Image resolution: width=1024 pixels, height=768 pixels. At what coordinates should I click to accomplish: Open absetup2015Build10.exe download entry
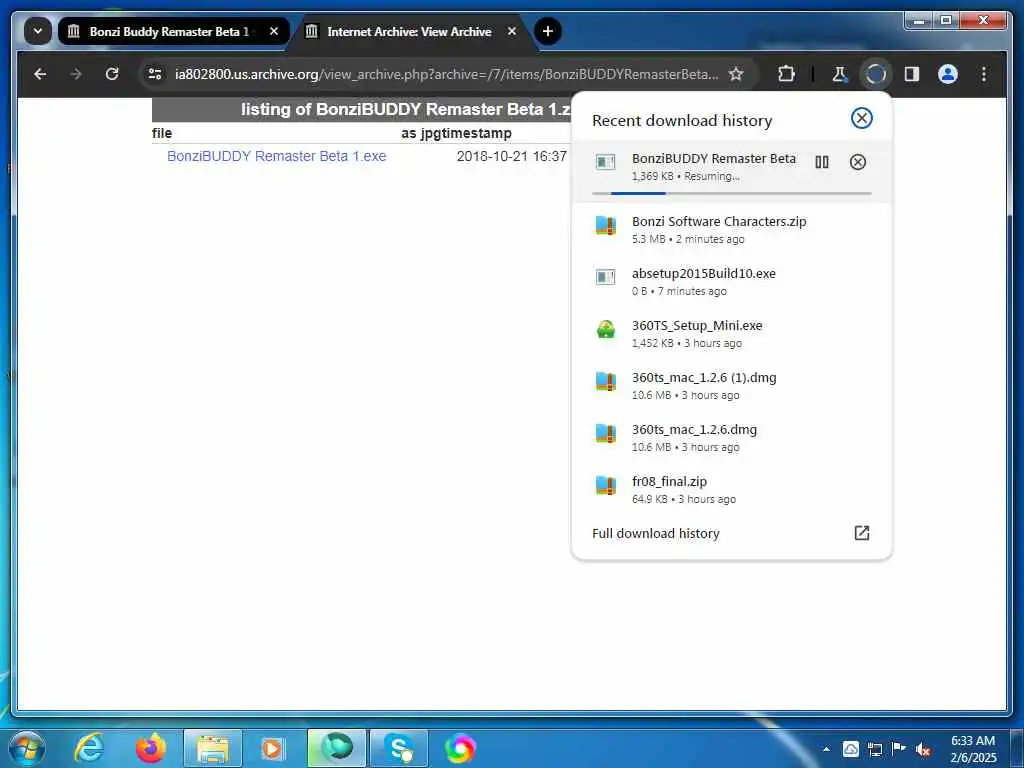[731, 281]
